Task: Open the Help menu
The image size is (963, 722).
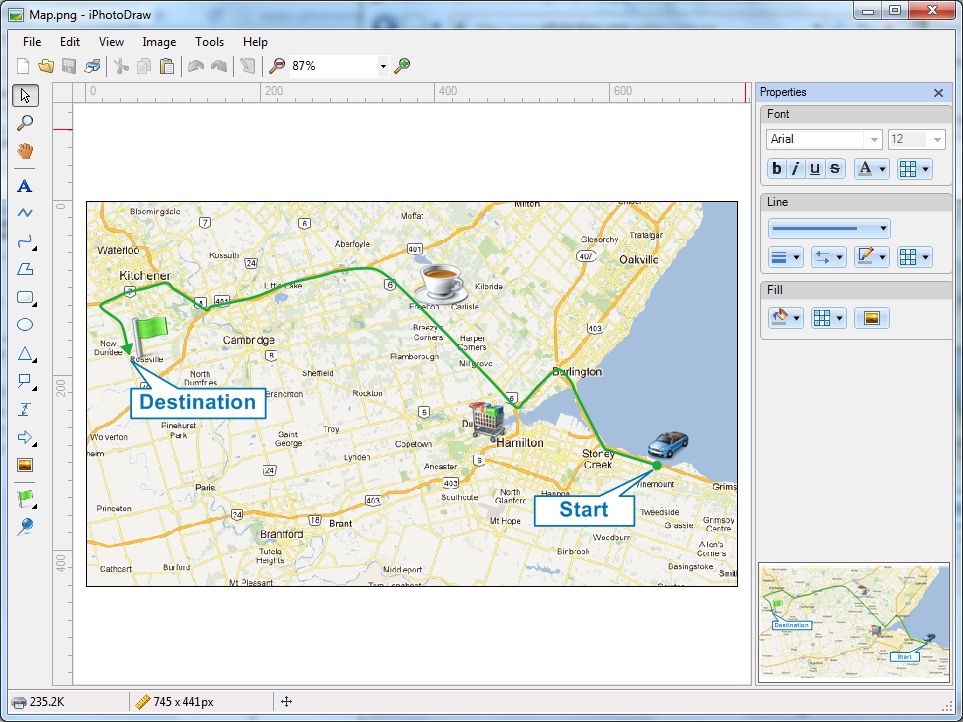Action: 255,42
